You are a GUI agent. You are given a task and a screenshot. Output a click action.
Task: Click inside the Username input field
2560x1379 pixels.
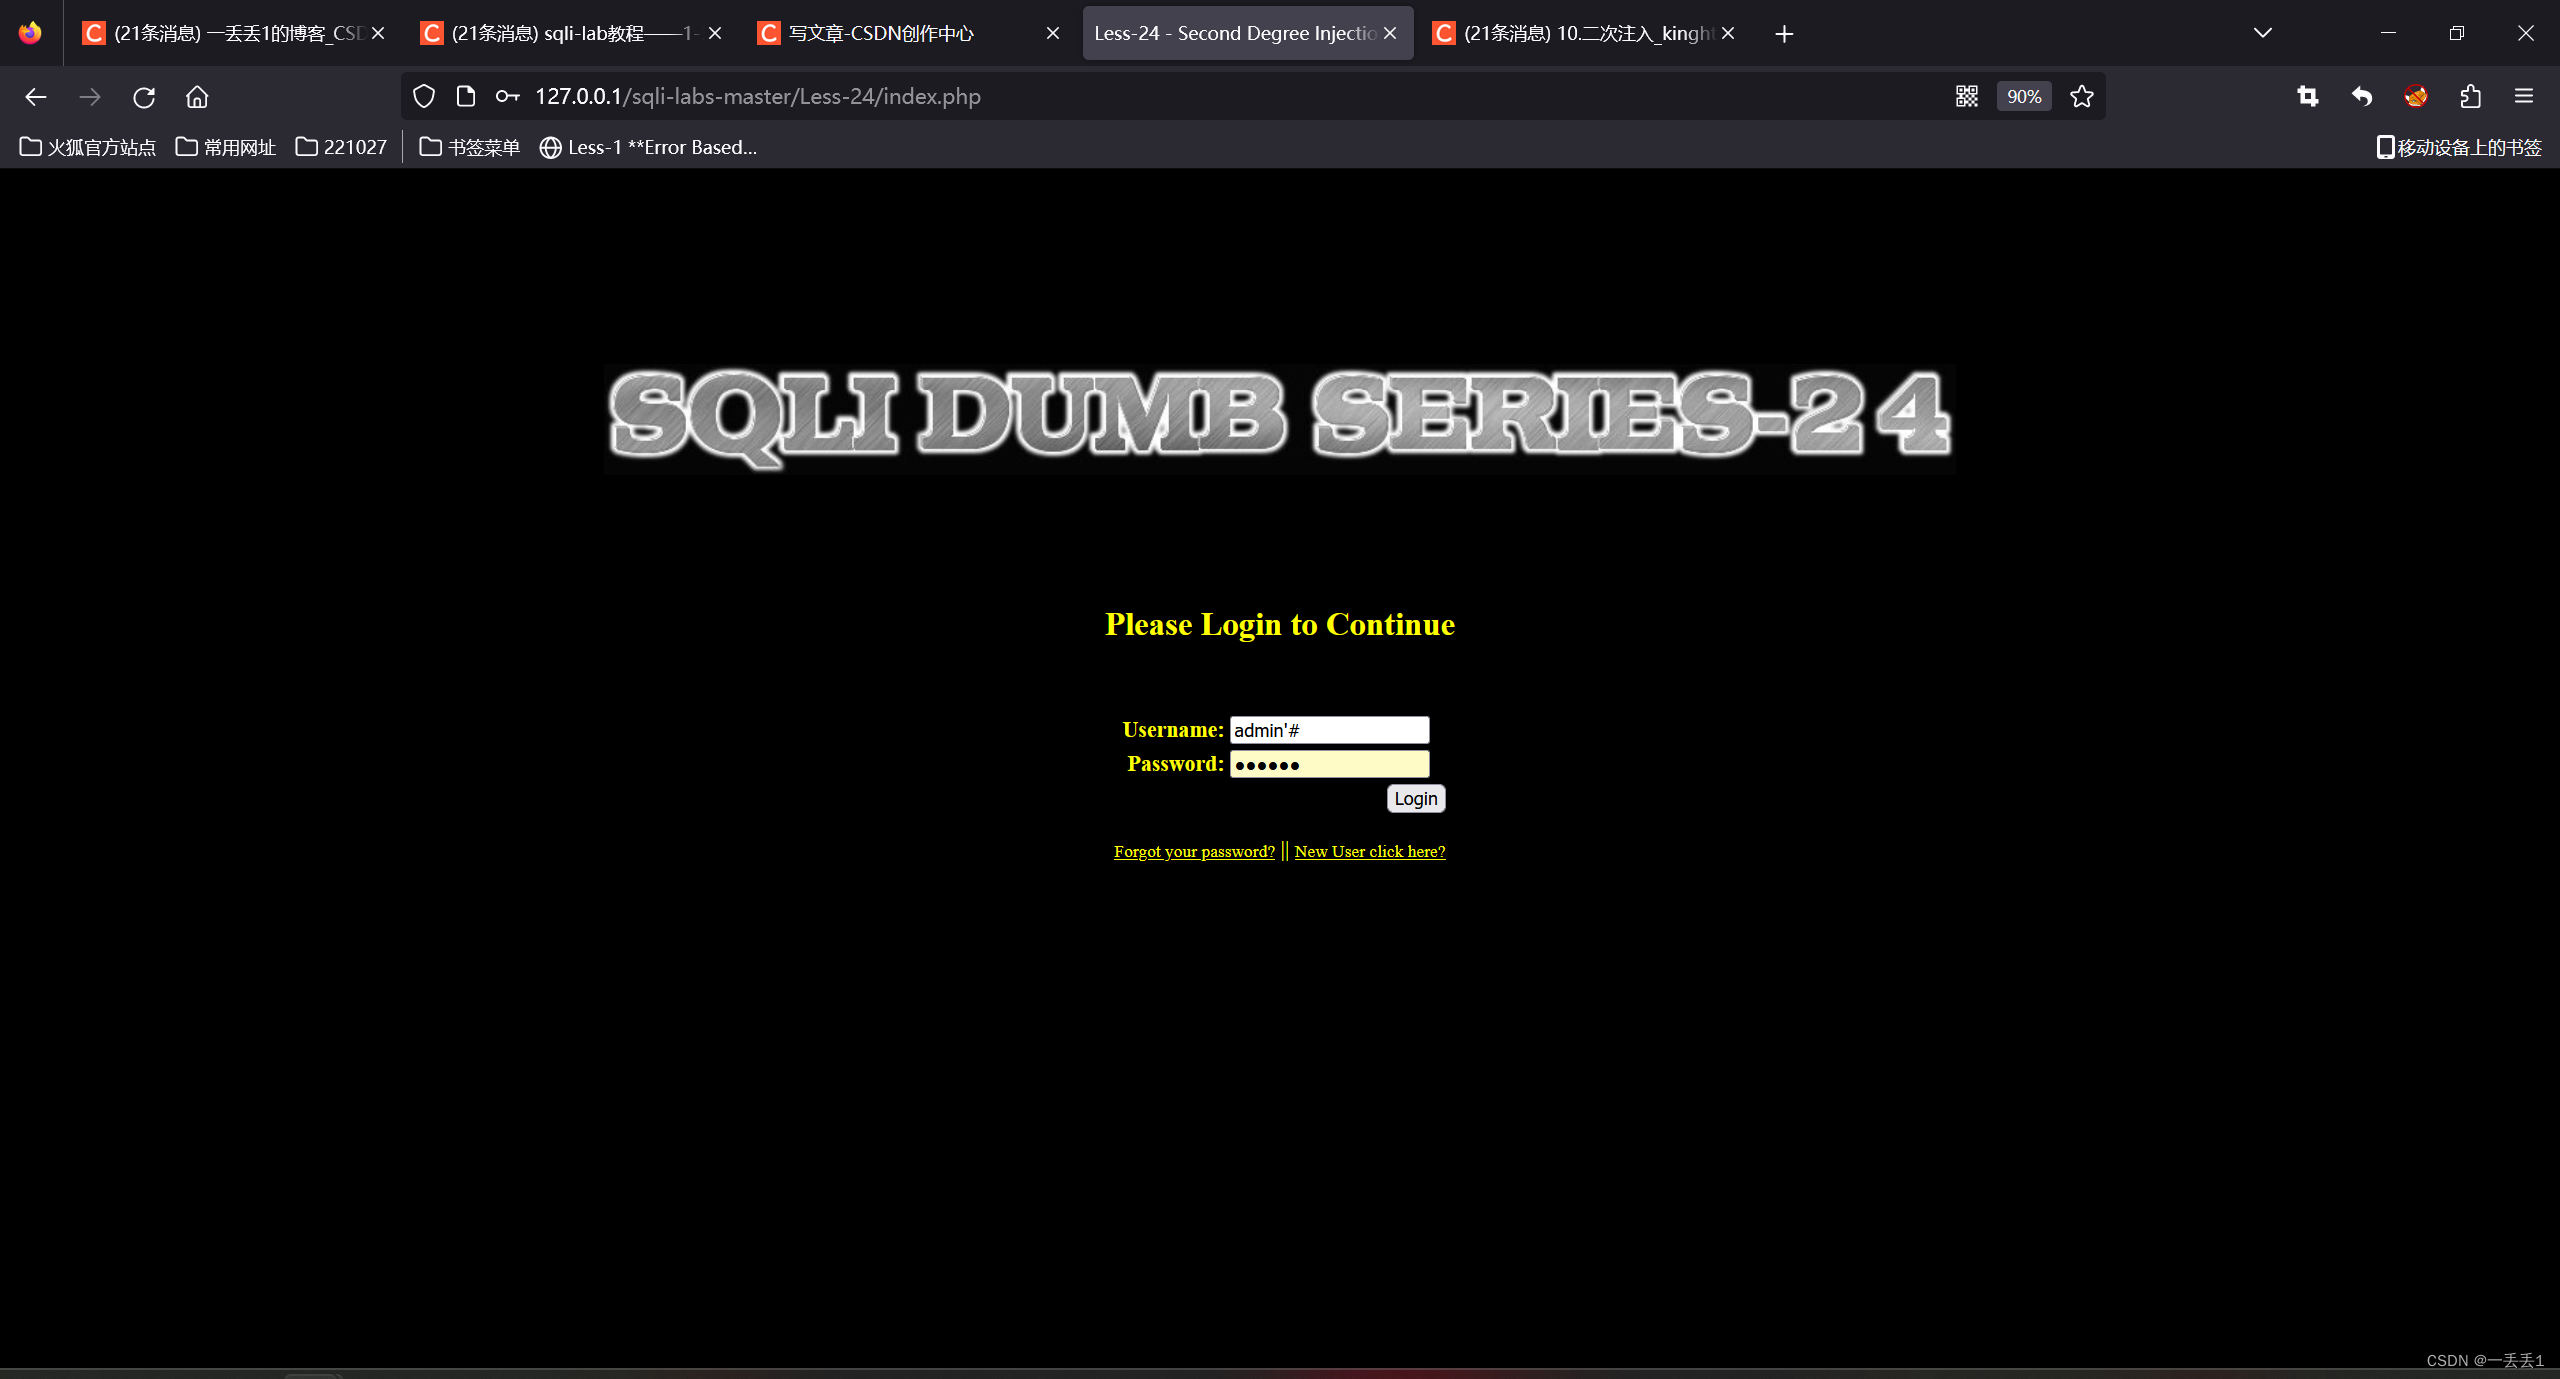click(1329, 729)
